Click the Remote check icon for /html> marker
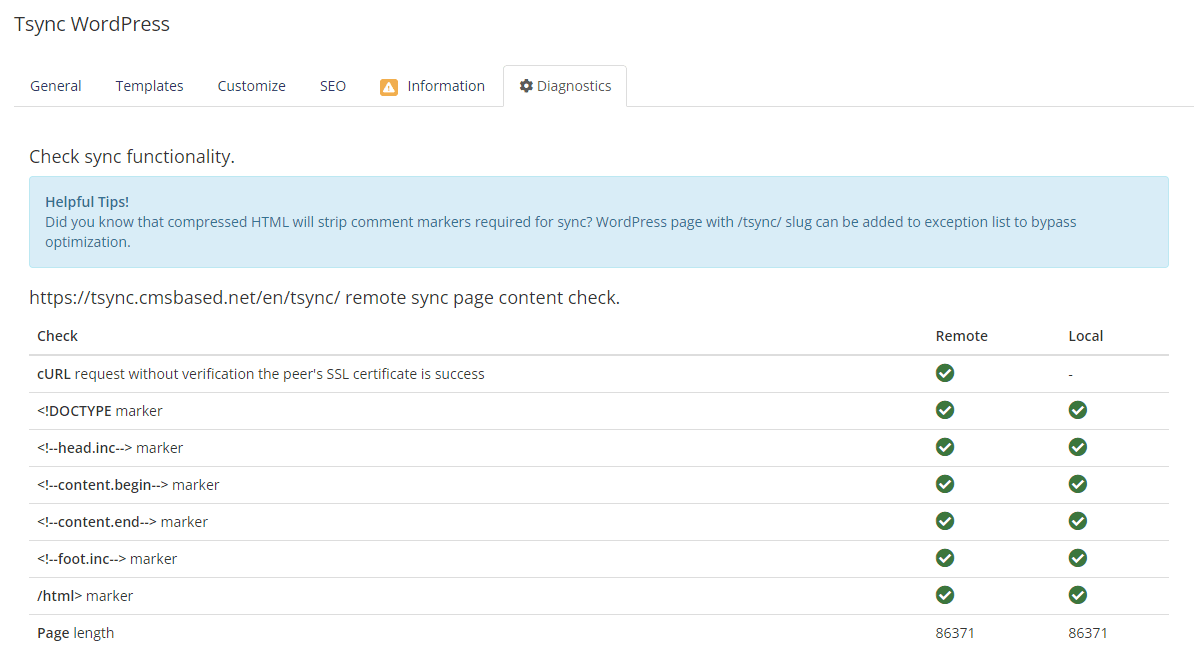This screenshot has height=669, width=1194. tap(945, 595)
